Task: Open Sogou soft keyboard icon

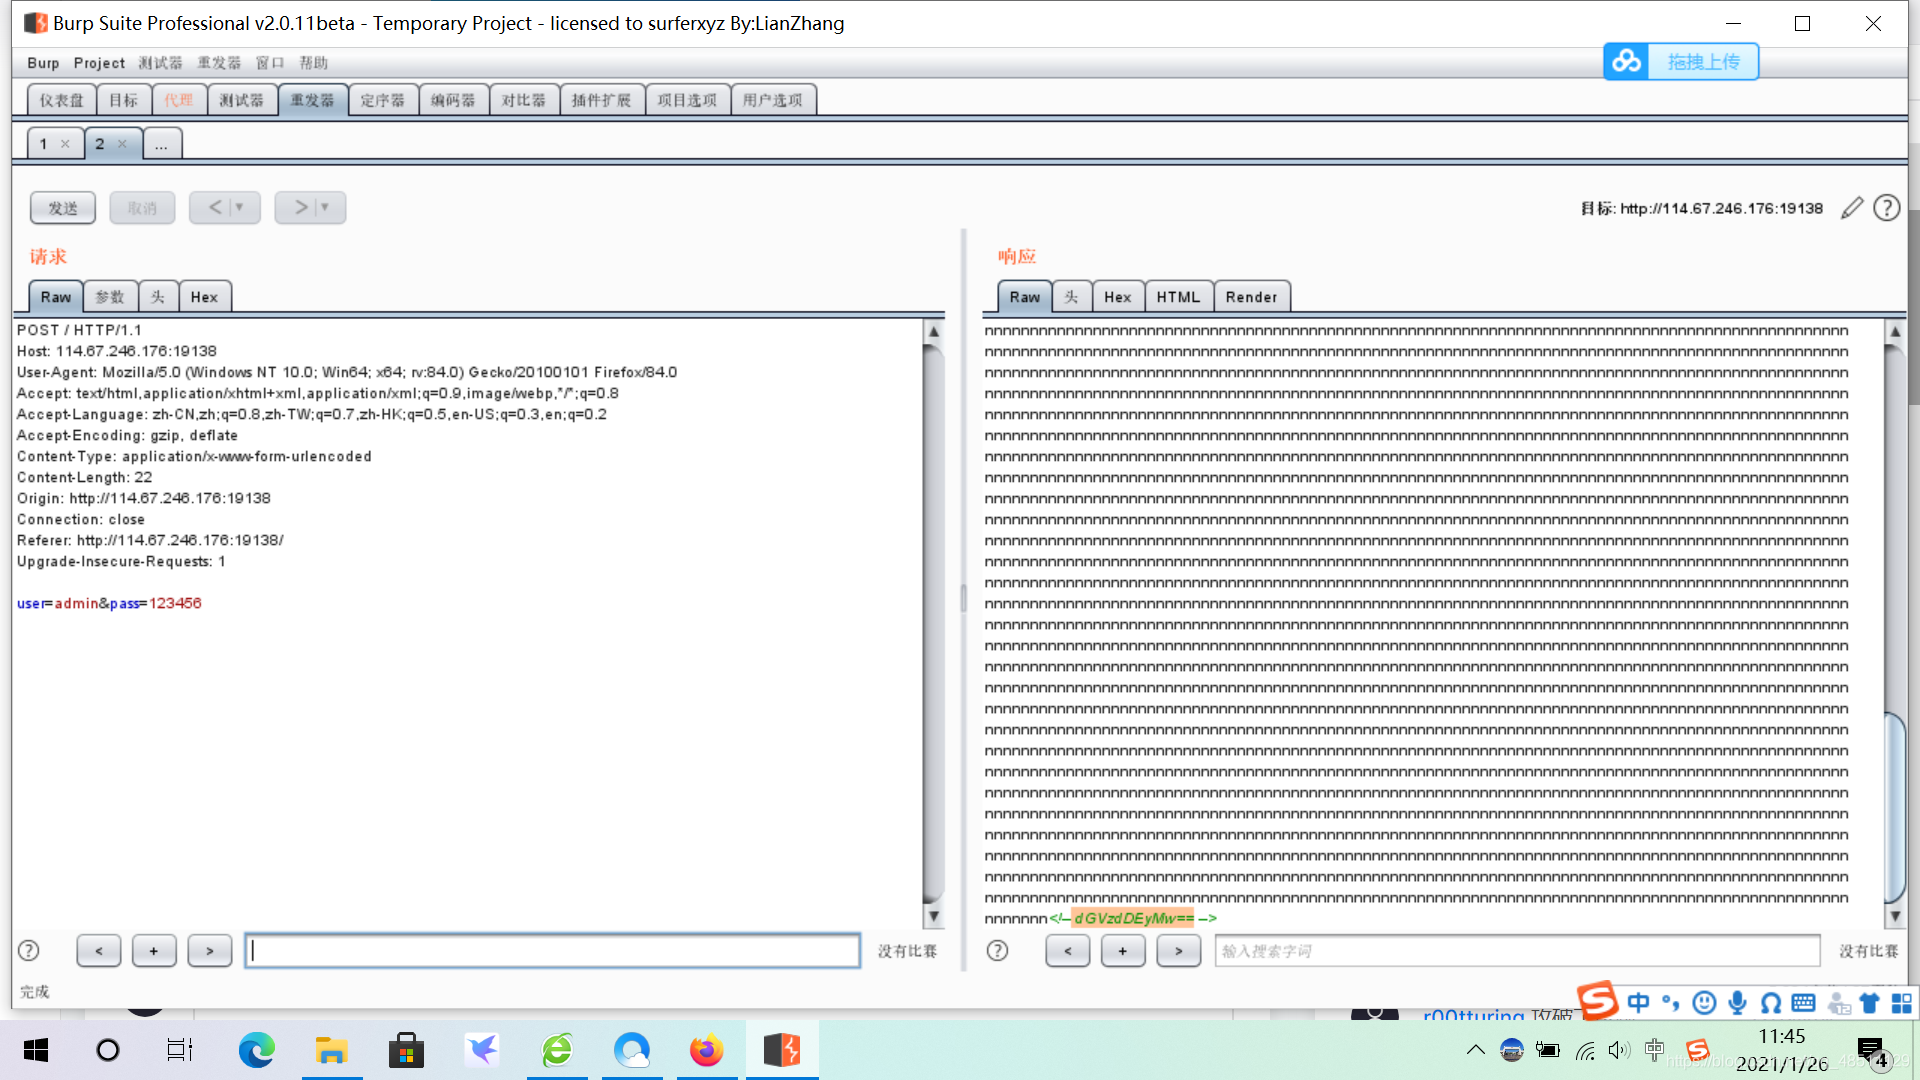Action: pyautogui.click(x=1803, y=1003)
